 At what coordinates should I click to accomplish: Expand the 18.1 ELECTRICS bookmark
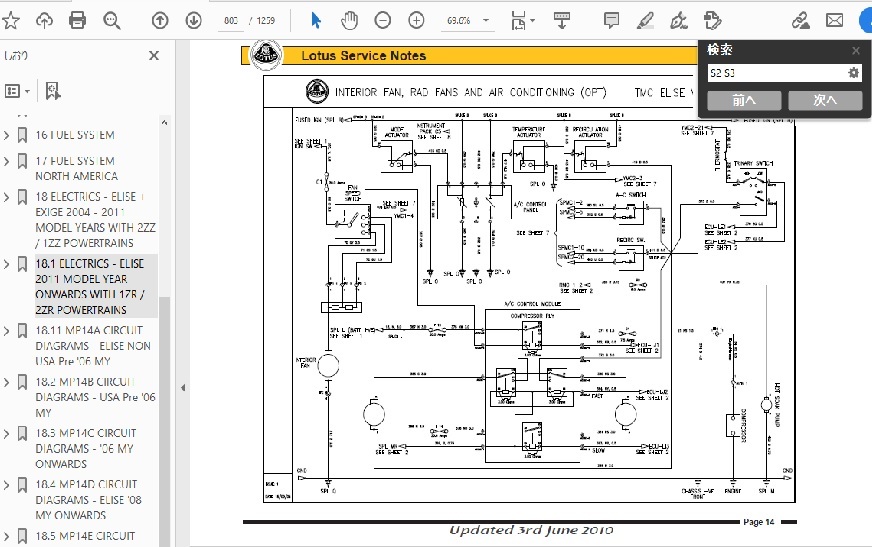point(6,264)
